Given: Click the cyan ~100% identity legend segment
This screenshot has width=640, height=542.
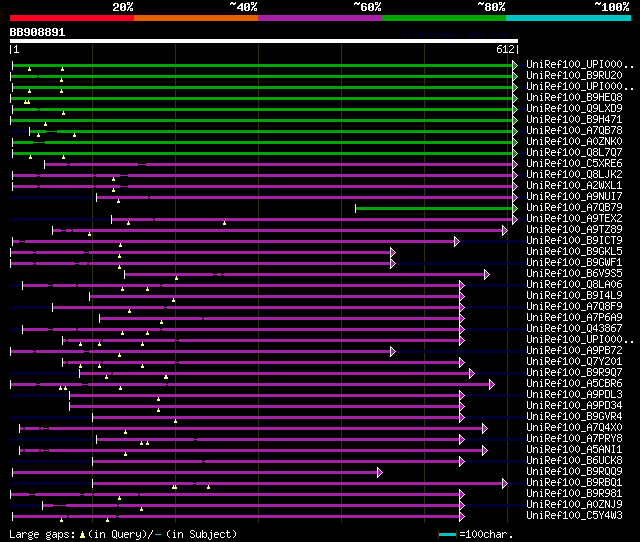Looking at the screenshot, I should pyautogui.click(x=569, y=18).
